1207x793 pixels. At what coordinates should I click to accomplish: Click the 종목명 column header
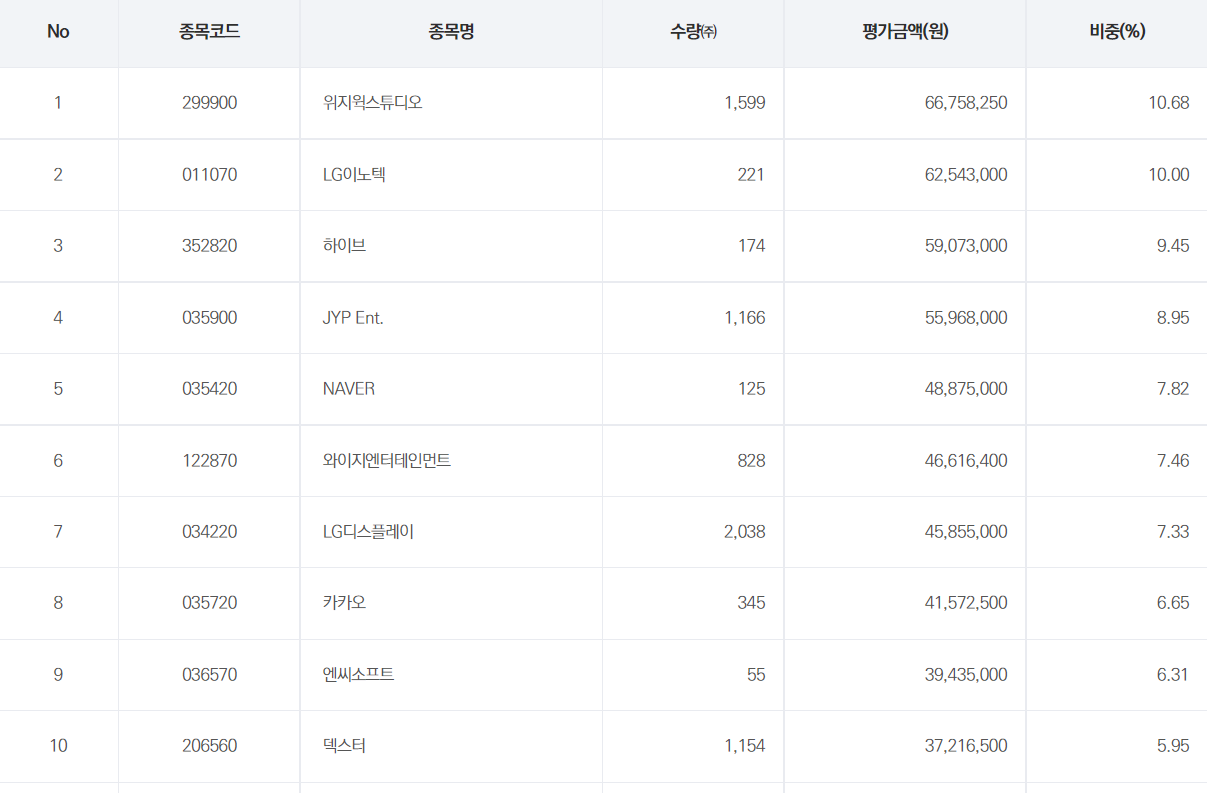pyautogui.click(x=451, y=32)
